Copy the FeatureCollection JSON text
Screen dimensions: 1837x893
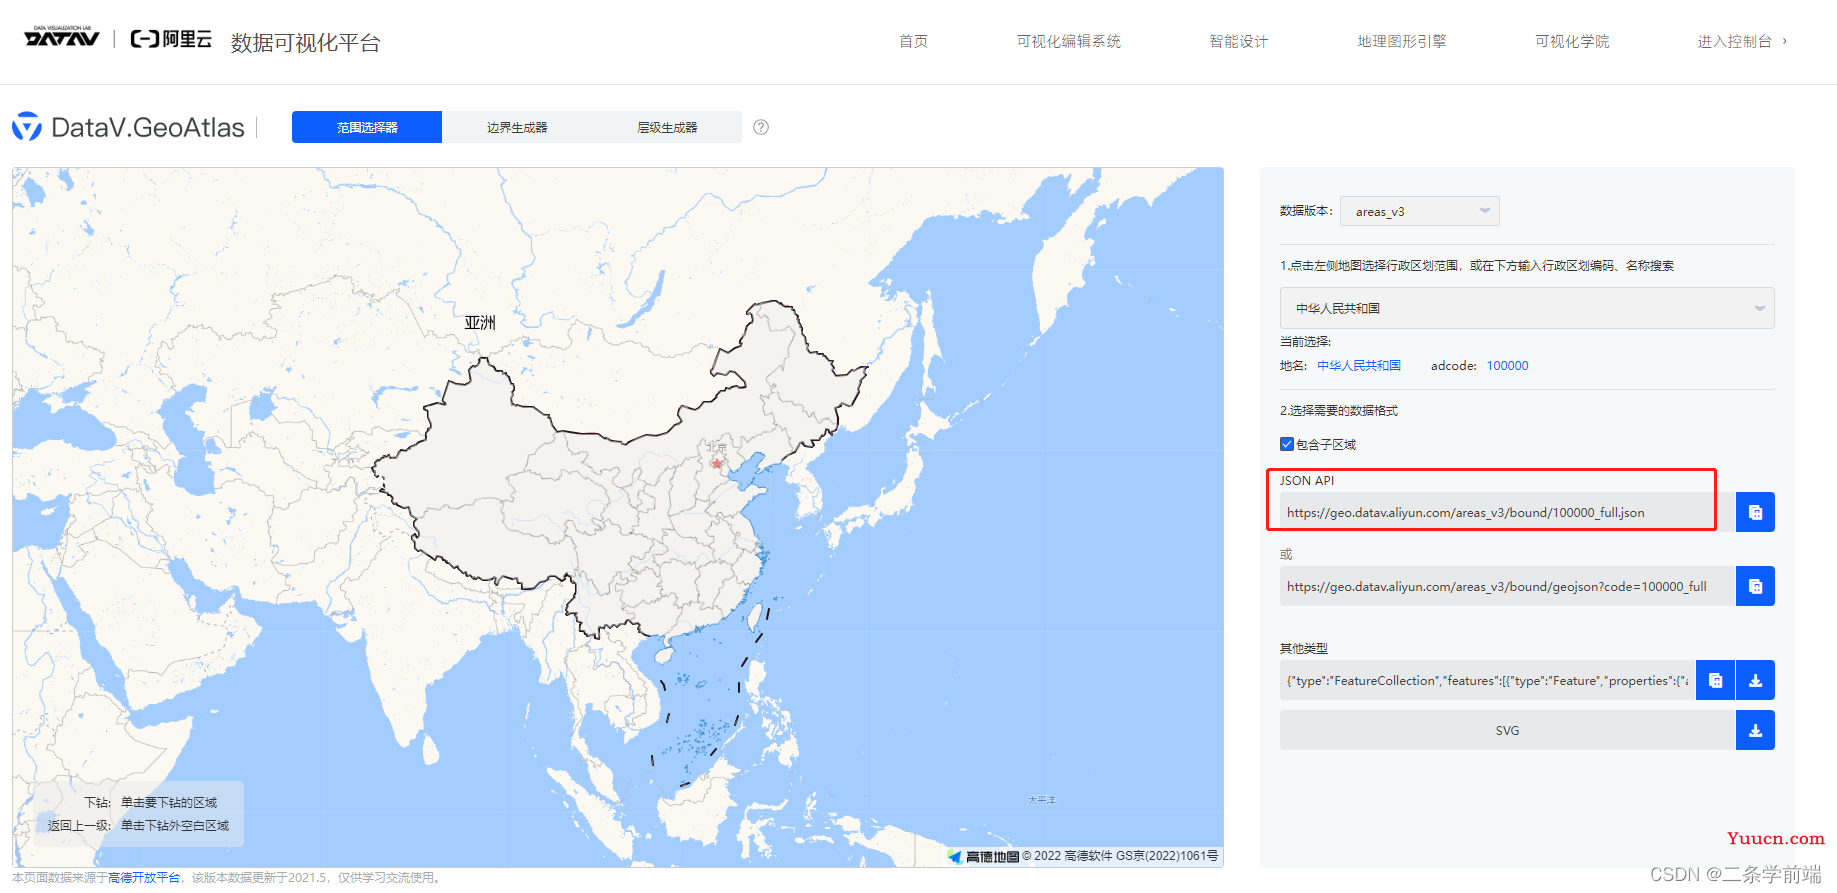coord(1715,680)
